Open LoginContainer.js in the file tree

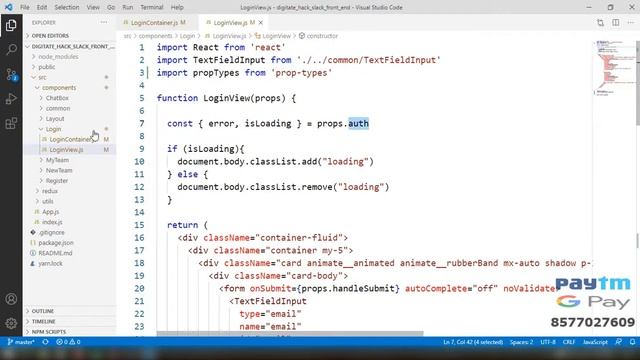tap(70, 140)
